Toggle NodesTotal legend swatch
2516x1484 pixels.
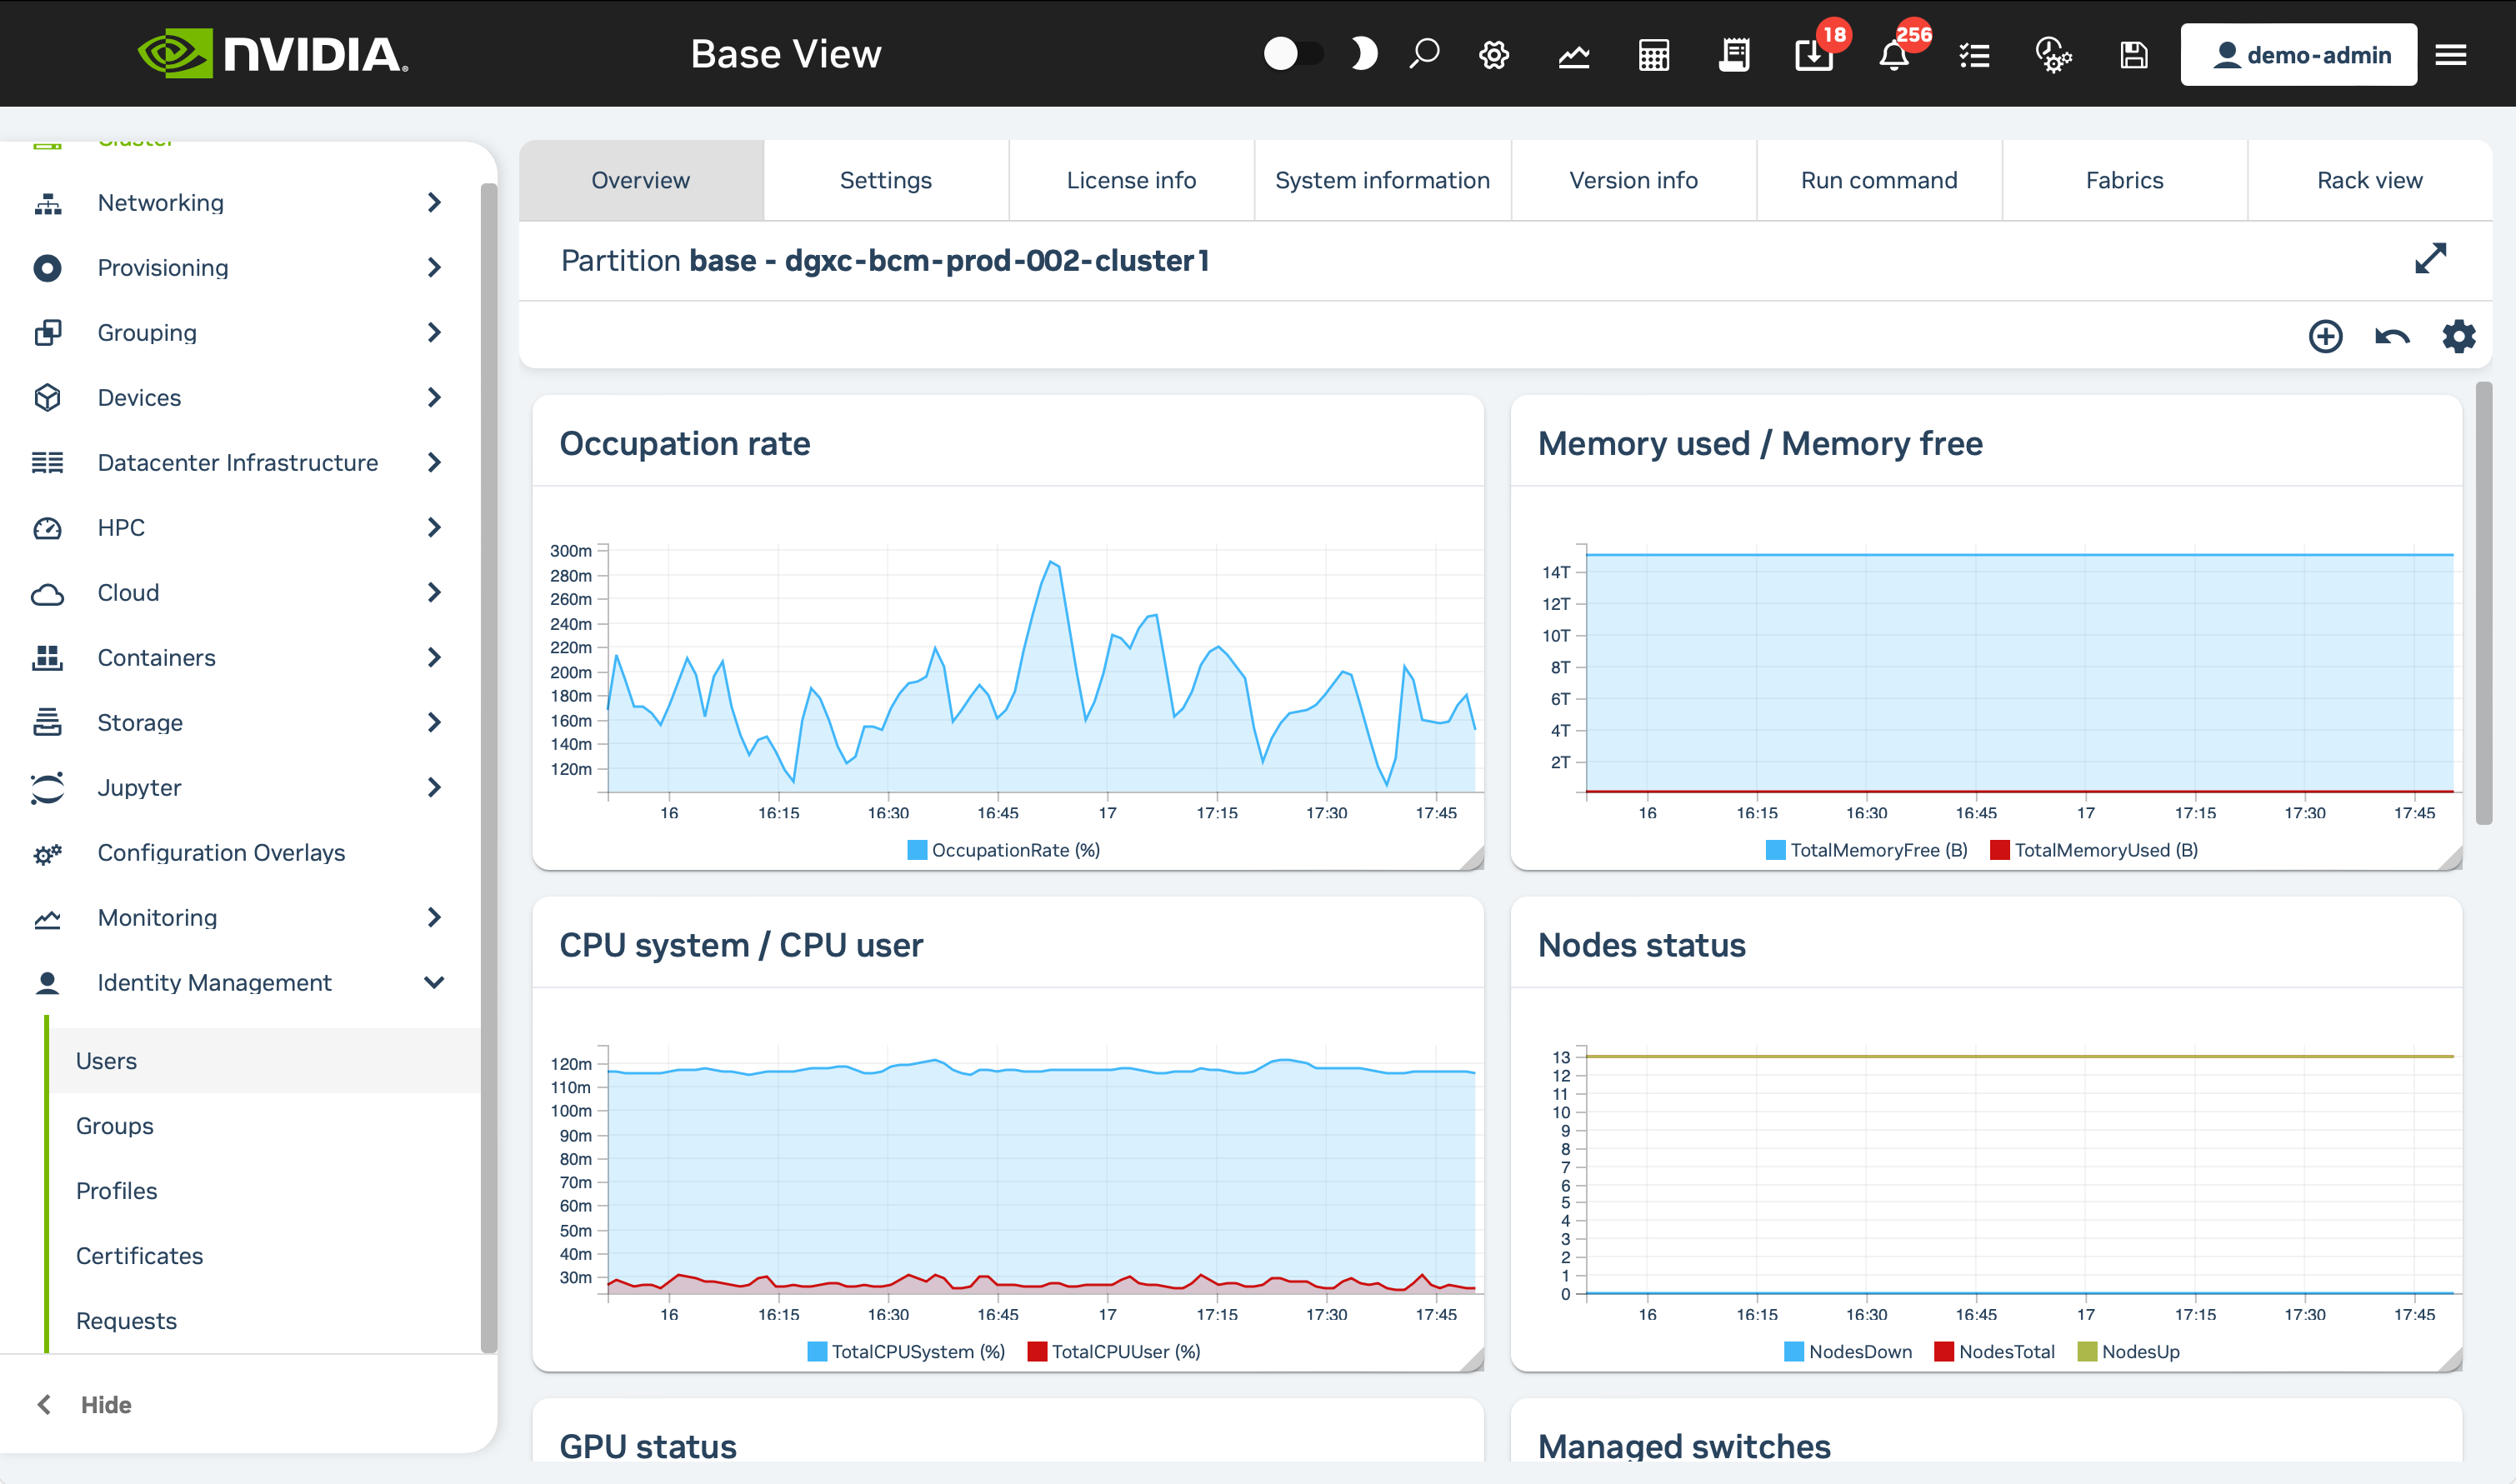pyautogui.click(x=1944, y=1352)
